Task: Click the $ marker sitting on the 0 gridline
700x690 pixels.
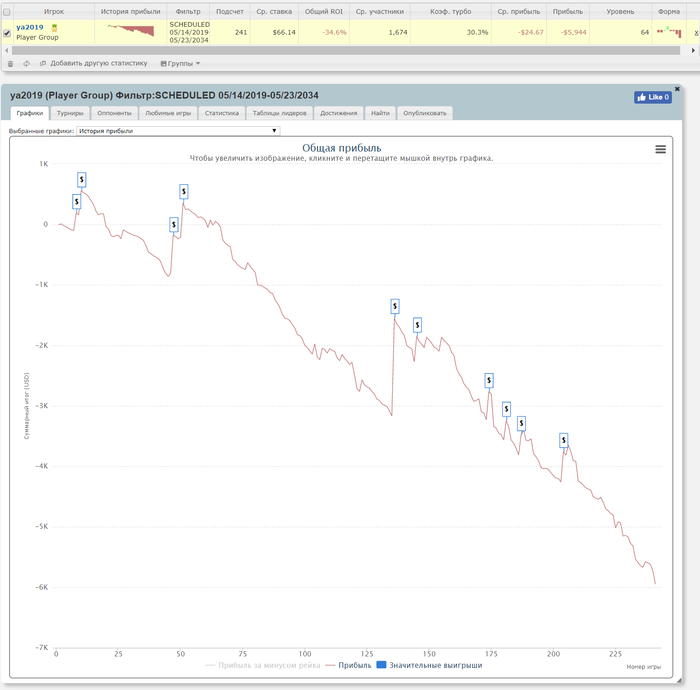Action: pos(174,224)
